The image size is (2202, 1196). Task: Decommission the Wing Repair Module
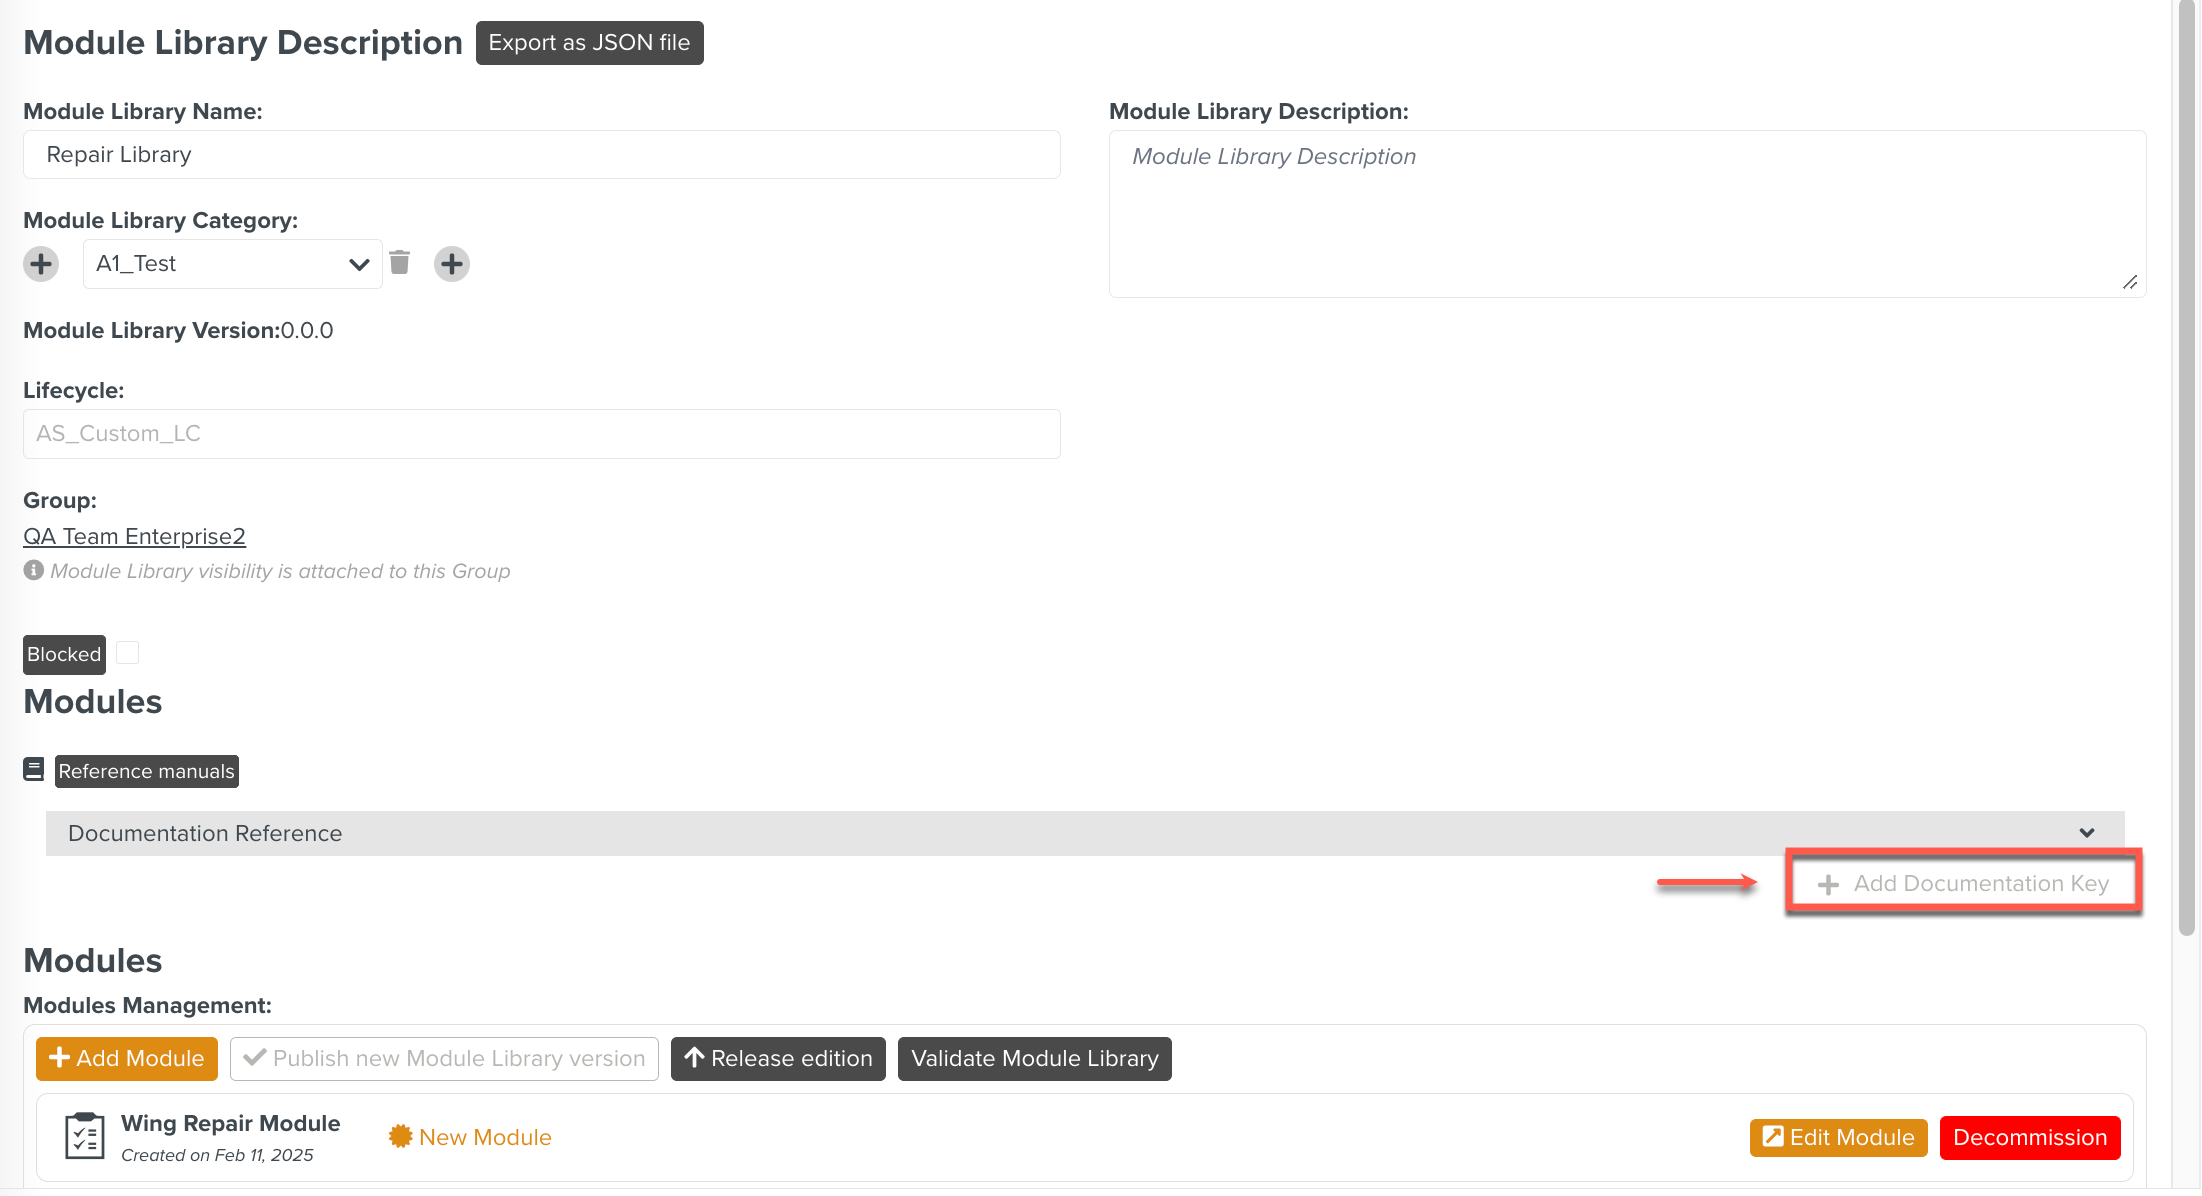[x=2029, y=1137]
